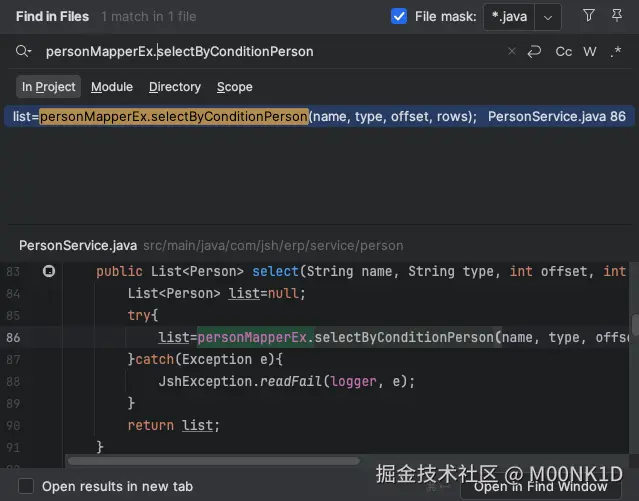Click the try keyword on line 85
The height and width of the screenshot is (501, 639).
[139, 316]
